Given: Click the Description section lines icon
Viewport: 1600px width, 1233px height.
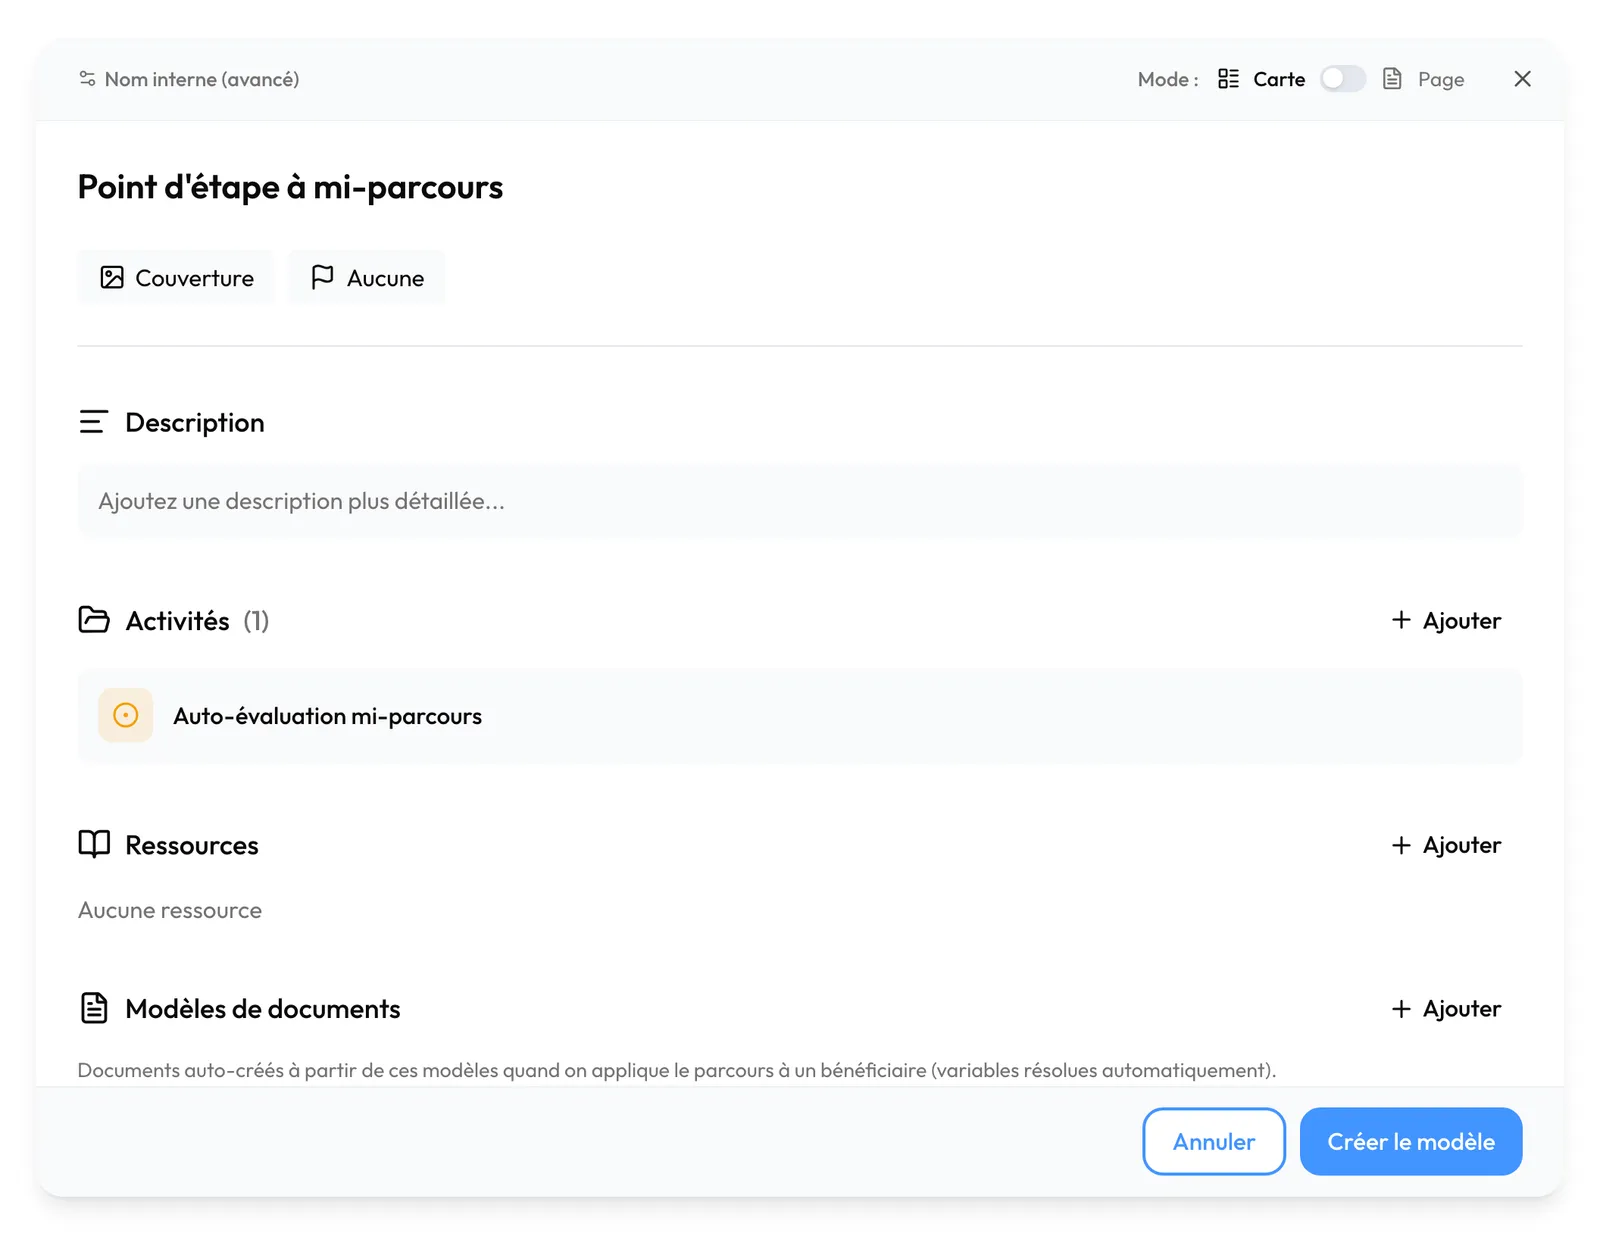Looking at the screenshot, I should (x=93, y=422).
